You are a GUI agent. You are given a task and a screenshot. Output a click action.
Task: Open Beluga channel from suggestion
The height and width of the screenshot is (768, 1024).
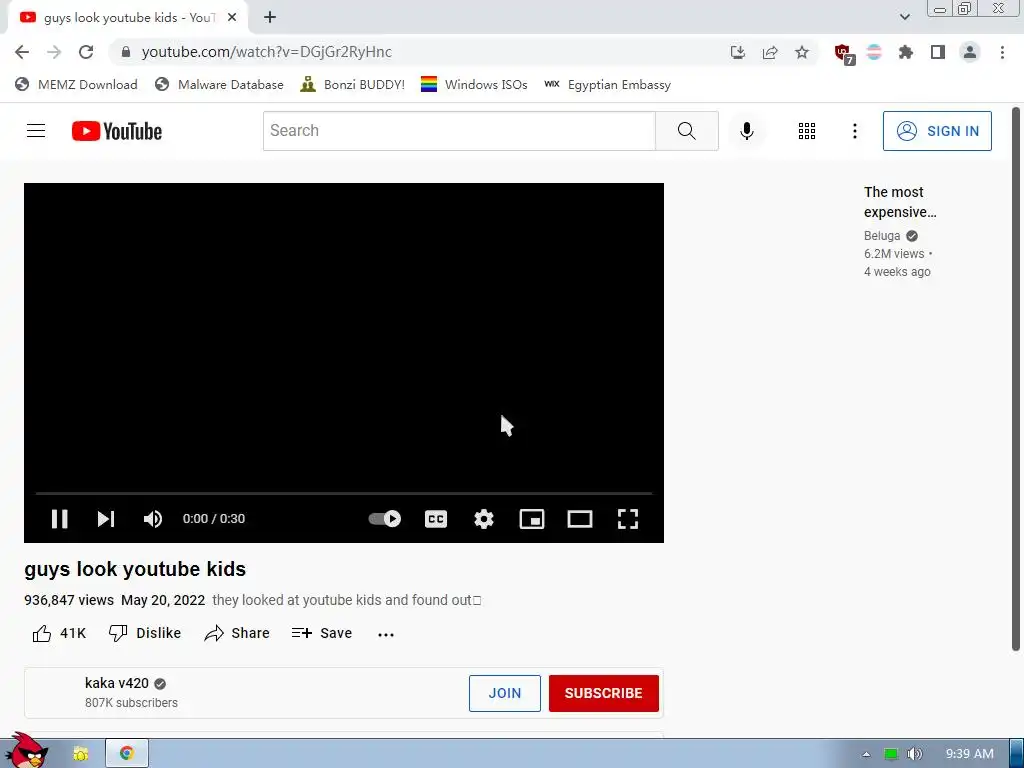click(882, 236)
